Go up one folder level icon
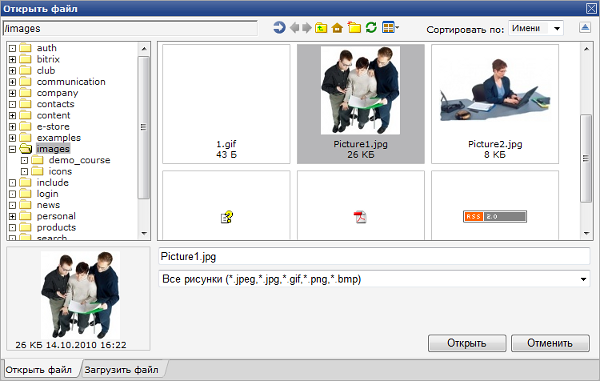Viewport: 600px width, 381px height. click(321, 28)
